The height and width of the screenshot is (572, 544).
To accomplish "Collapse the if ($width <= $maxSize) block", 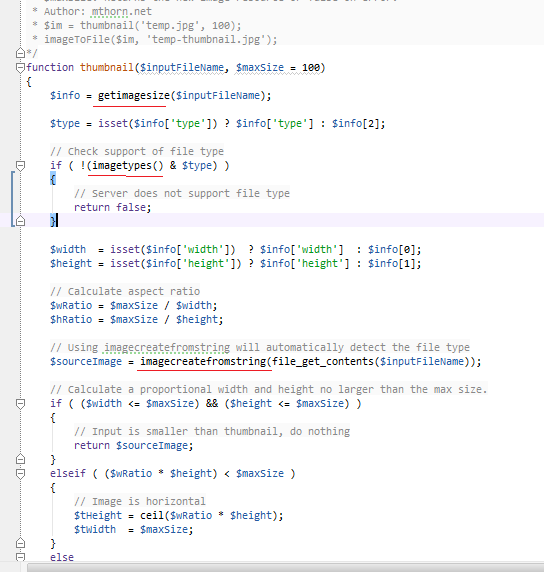I will coord(20,404).
